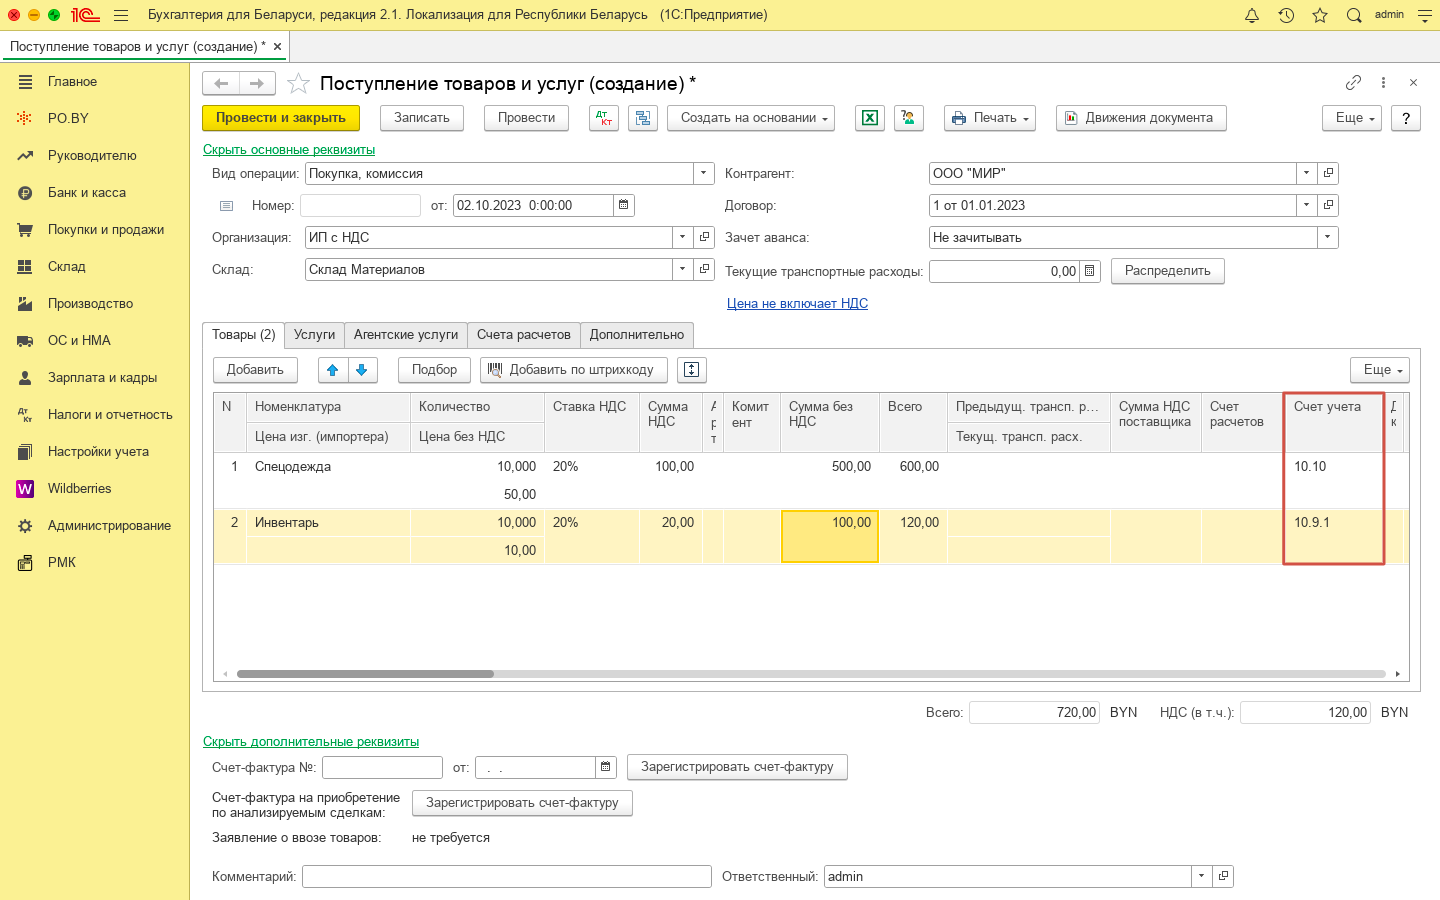Go forward with the right arrow button
1440x900 pixels.
coord(257,84)
